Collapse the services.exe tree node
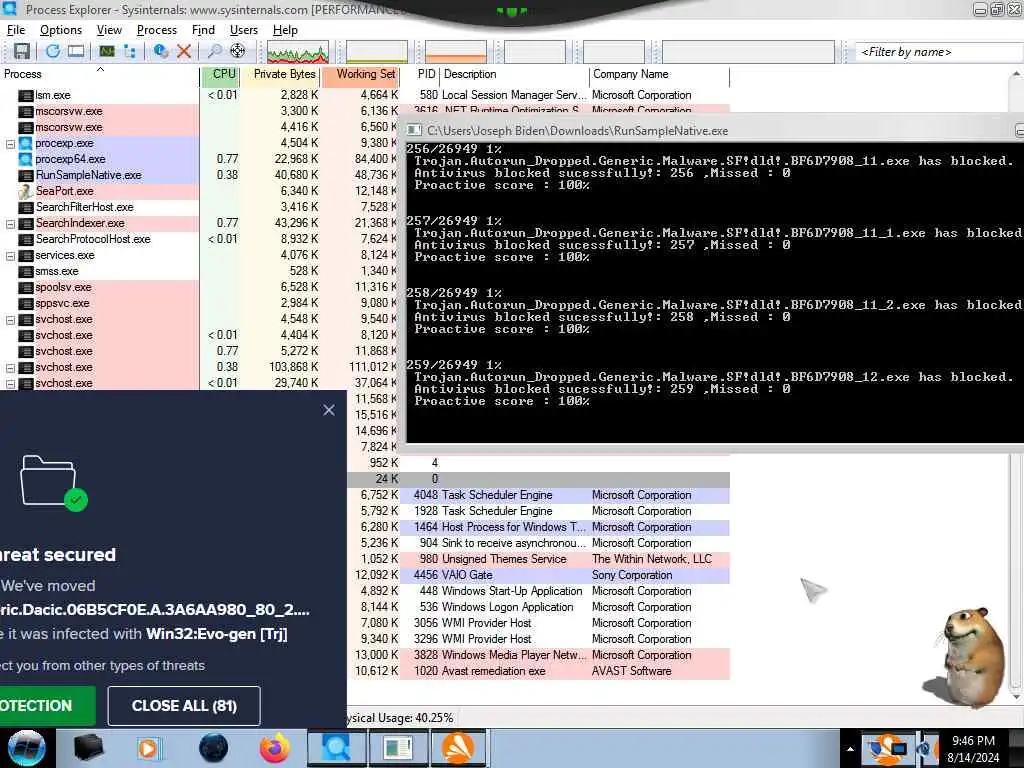The image size is (1024, 768). [x=10, y=255]
